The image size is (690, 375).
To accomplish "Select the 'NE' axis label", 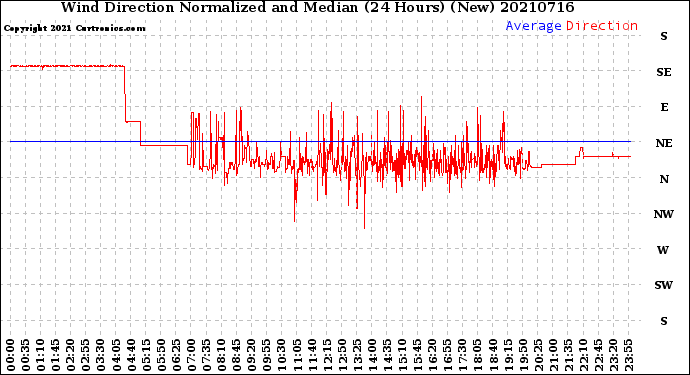I will (664, 143).
